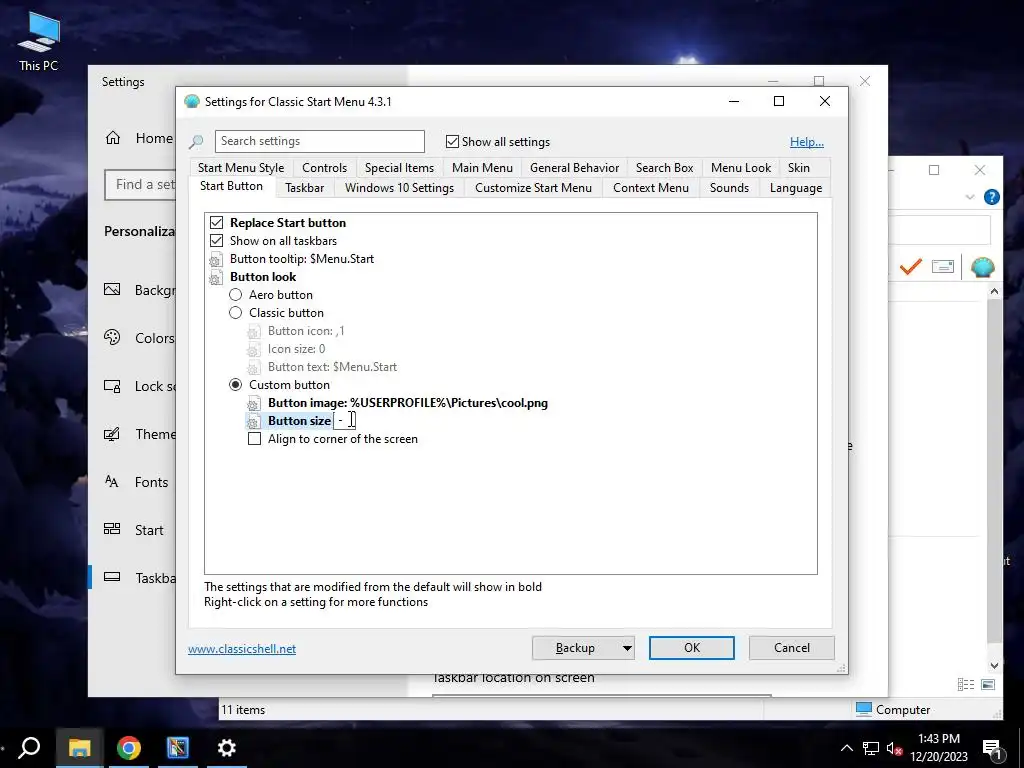Select Classic button radio option
Screen dimensions: 1024x768
(235, 313)
